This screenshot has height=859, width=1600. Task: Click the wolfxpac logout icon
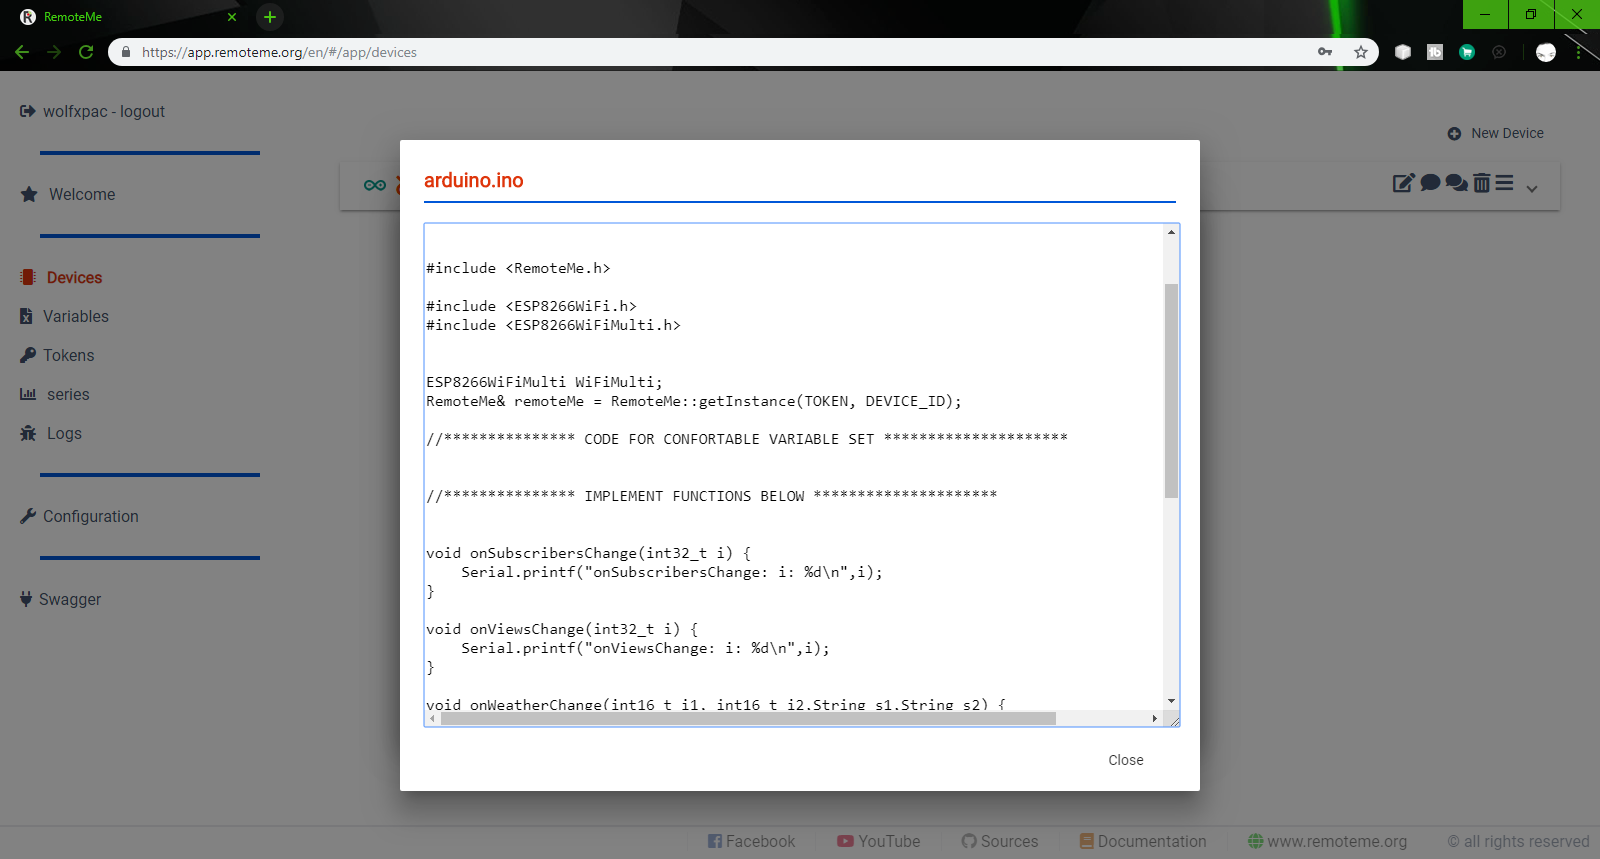coord(27,111)
